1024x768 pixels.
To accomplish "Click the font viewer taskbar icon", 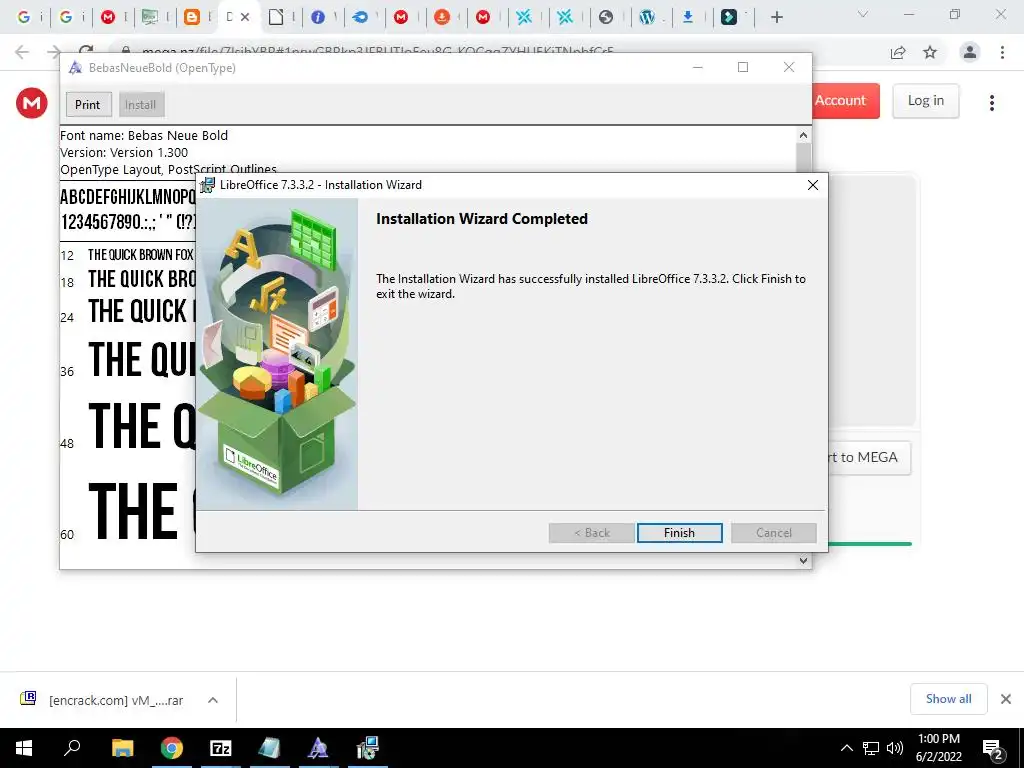I will point(318,748).
